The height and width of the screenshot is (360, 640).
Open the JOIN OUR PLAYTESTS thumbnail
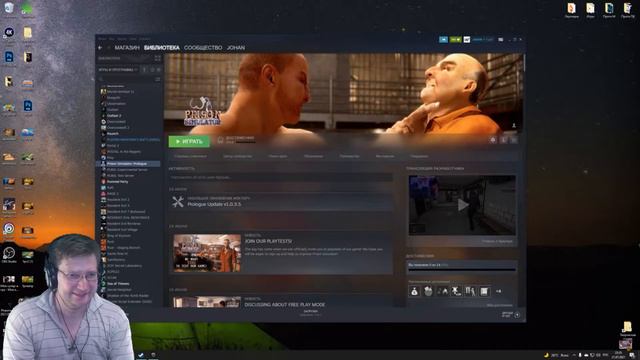point(207,253)
